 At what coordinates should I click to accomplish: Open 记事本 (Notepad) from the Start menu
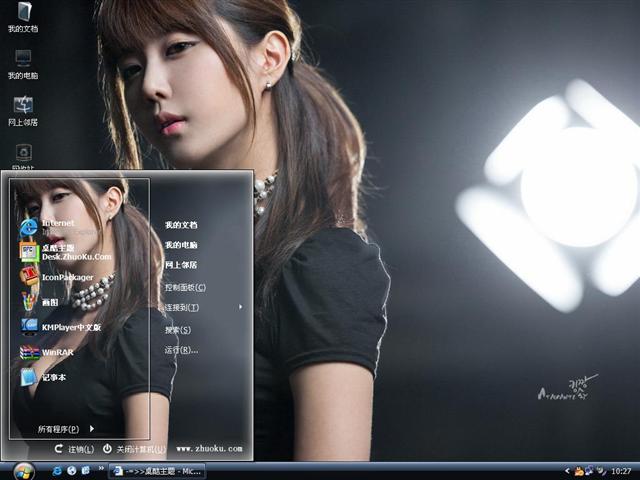(x=43, y=377)
